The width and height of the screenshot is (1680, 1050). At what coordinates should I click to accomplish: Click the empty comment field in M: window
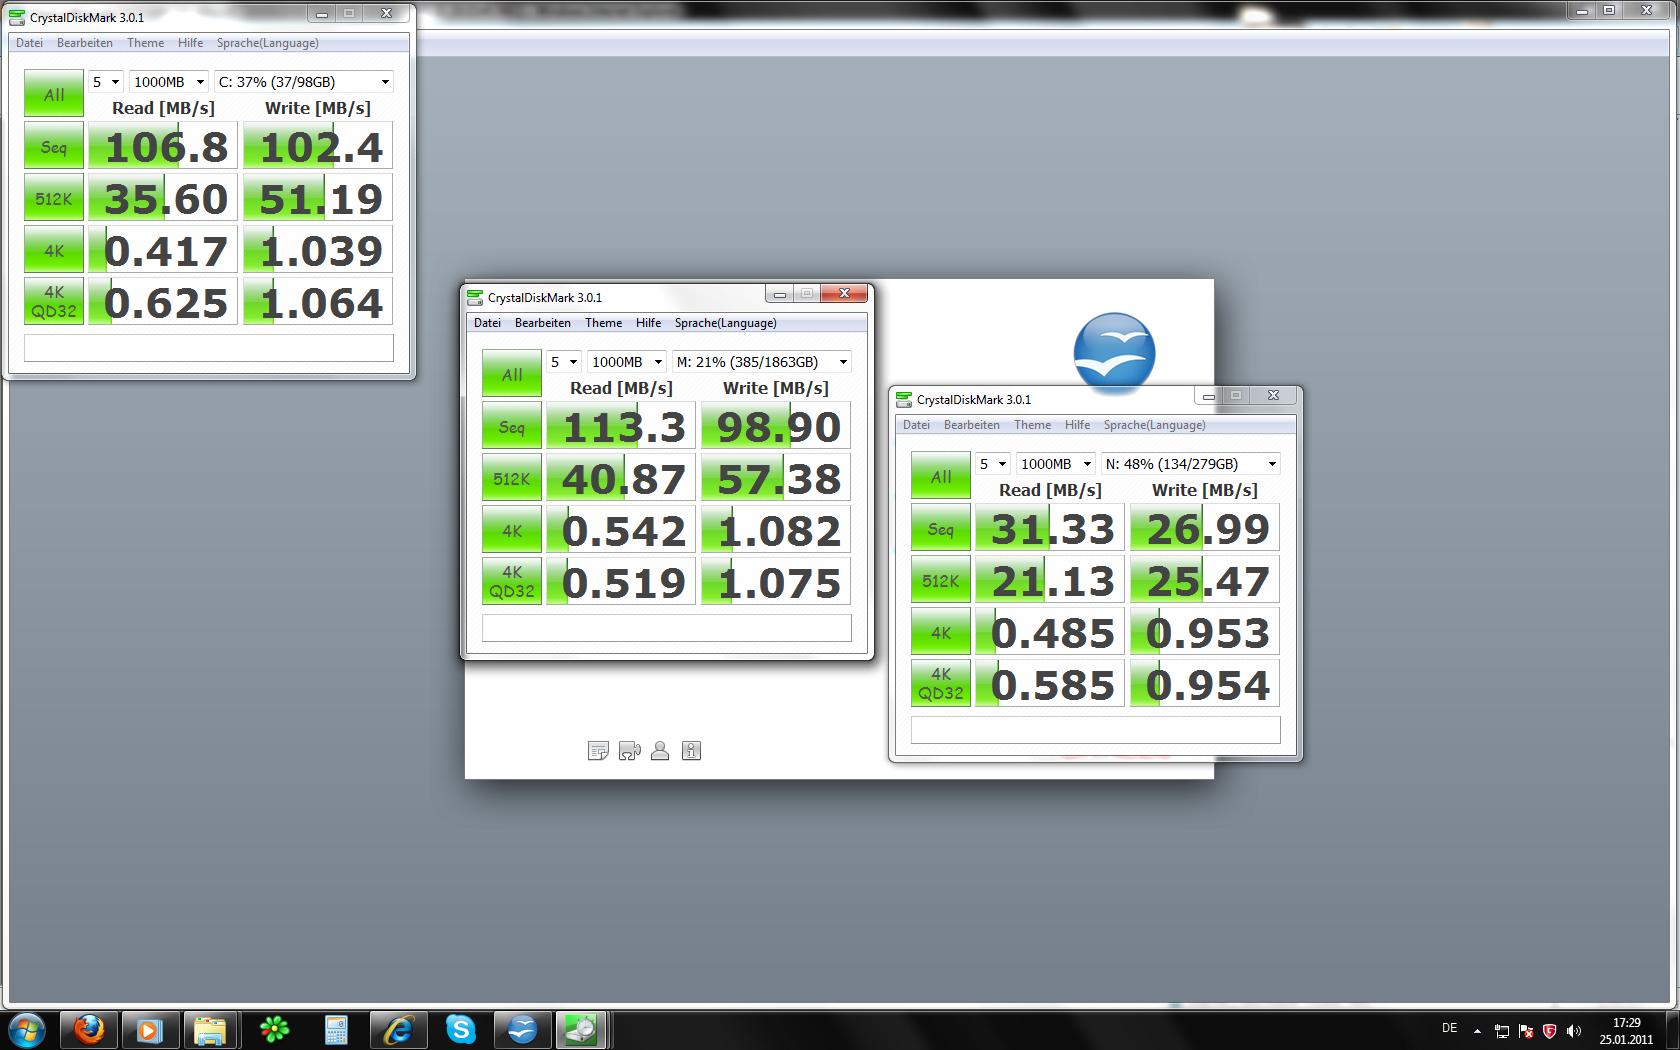click(x=666, y=628)
